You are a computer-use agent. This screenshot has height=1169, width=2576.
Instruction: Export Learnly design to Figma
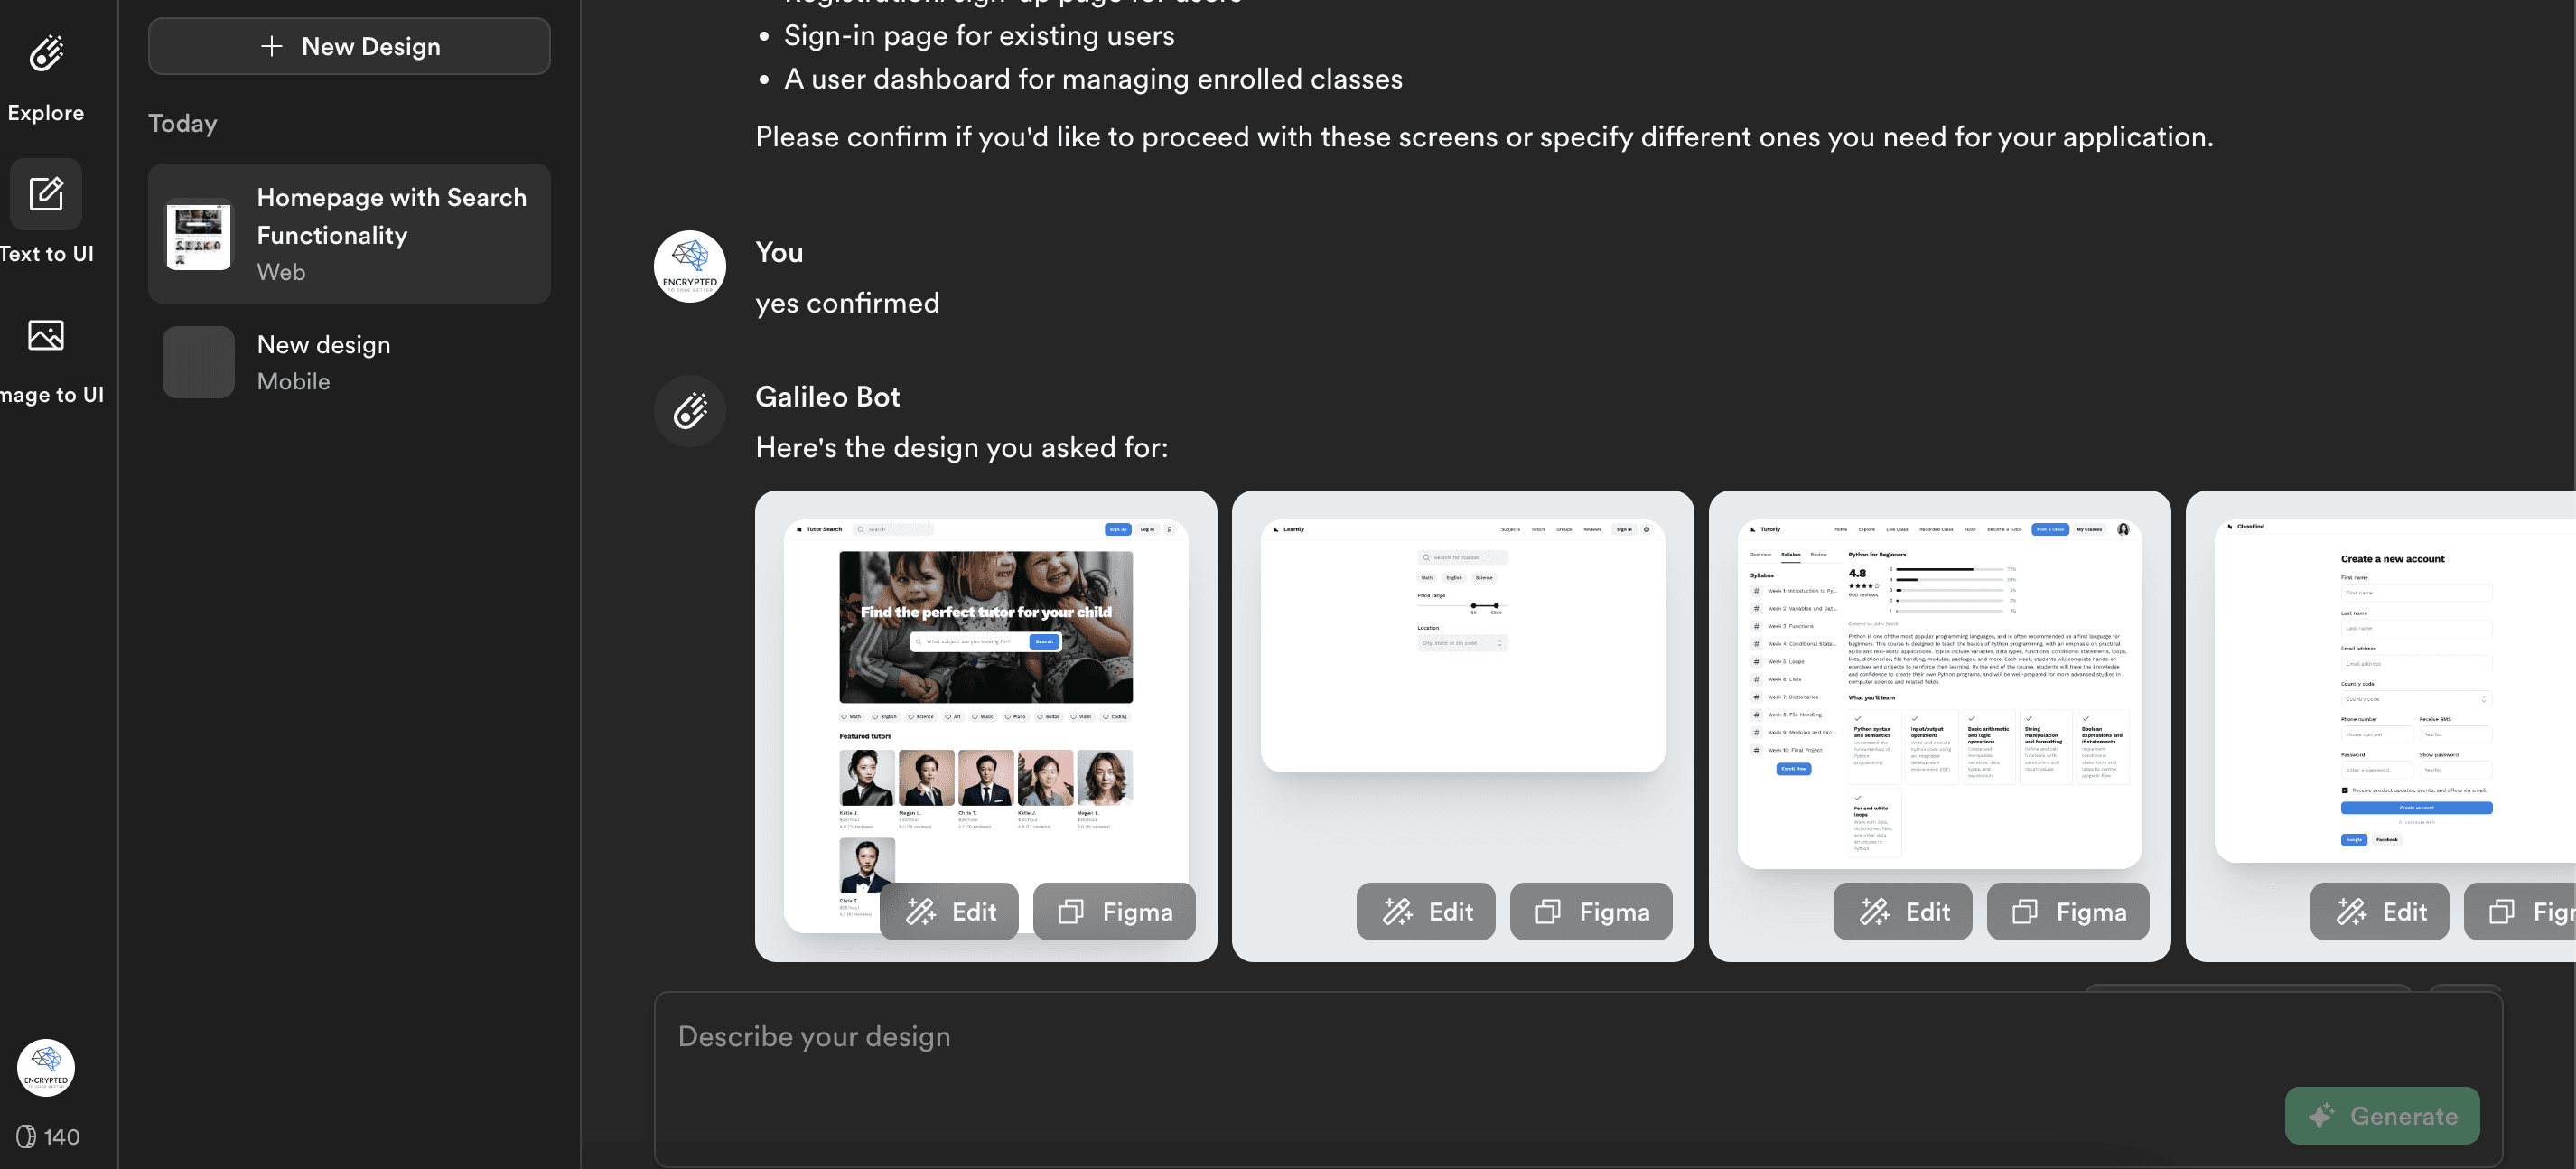pyautogui.click(x=1591, y=912)
